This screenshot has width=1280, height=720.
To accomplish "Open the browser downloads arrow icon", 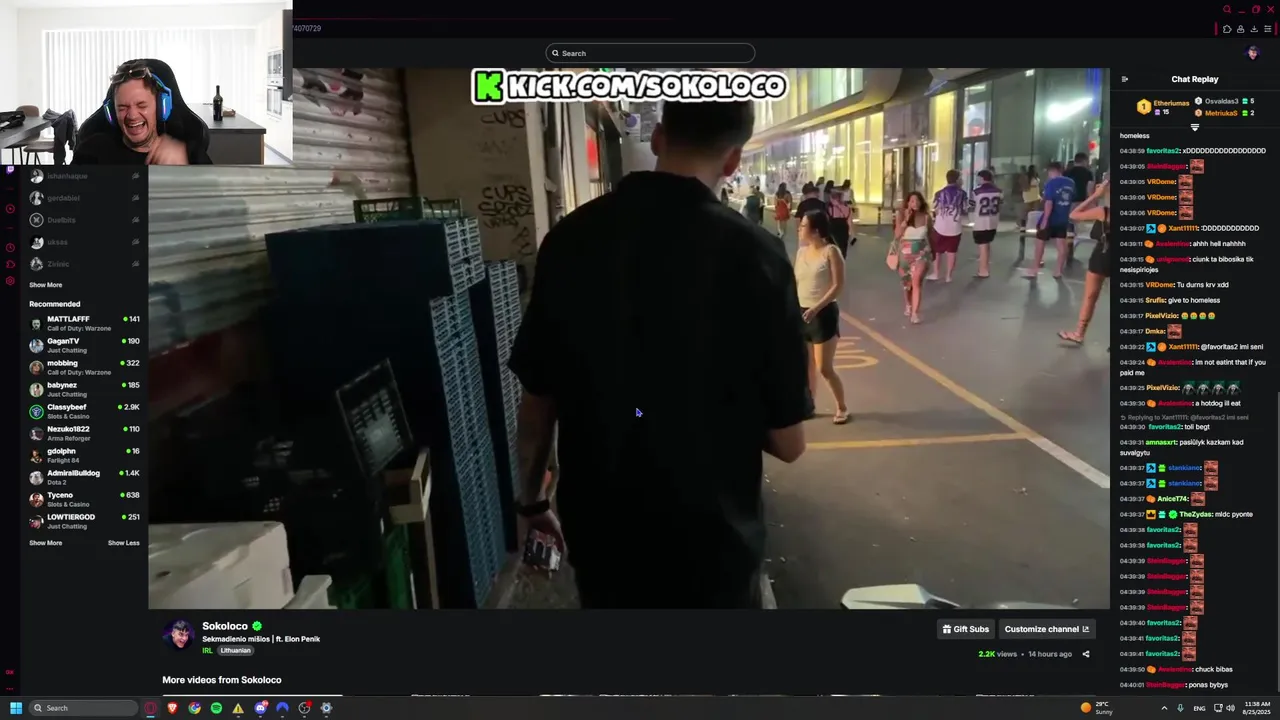I will (1254, 29).
